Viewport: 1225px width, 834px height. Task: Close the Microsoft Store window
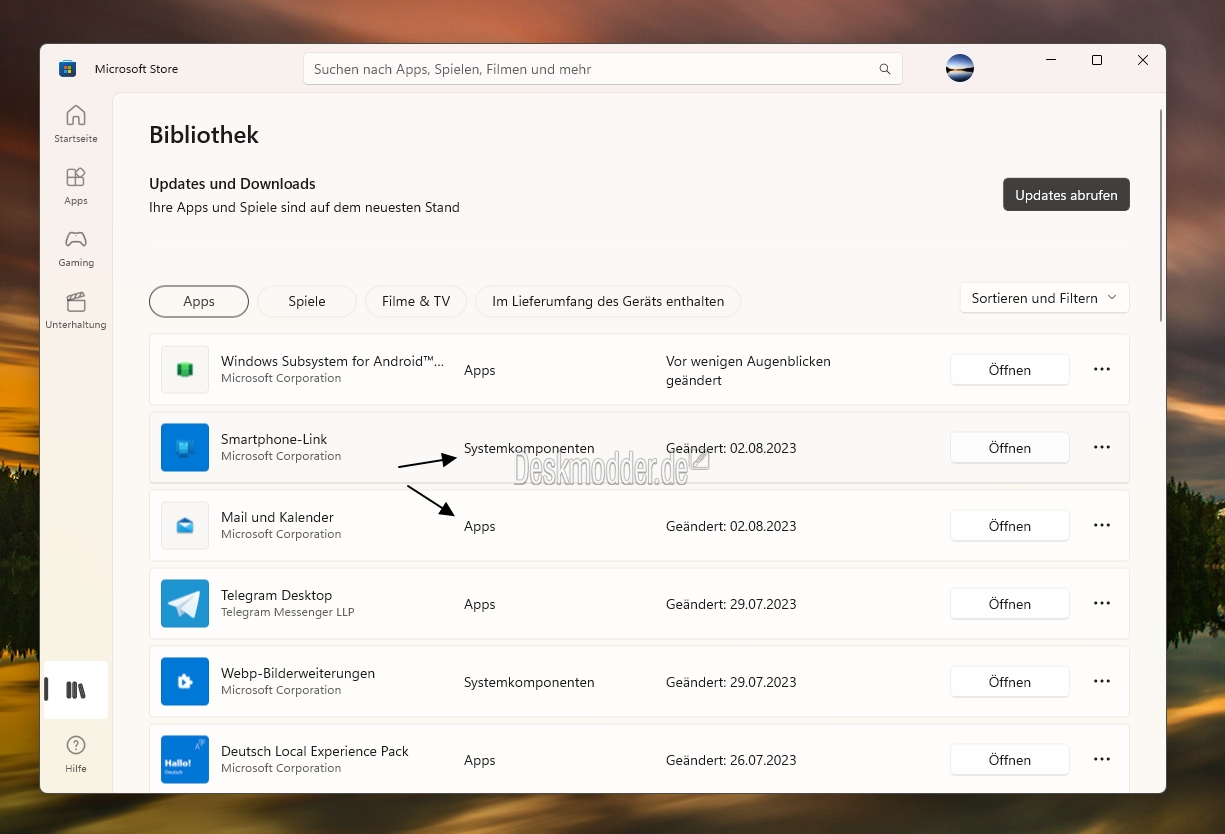point(1143,60)
